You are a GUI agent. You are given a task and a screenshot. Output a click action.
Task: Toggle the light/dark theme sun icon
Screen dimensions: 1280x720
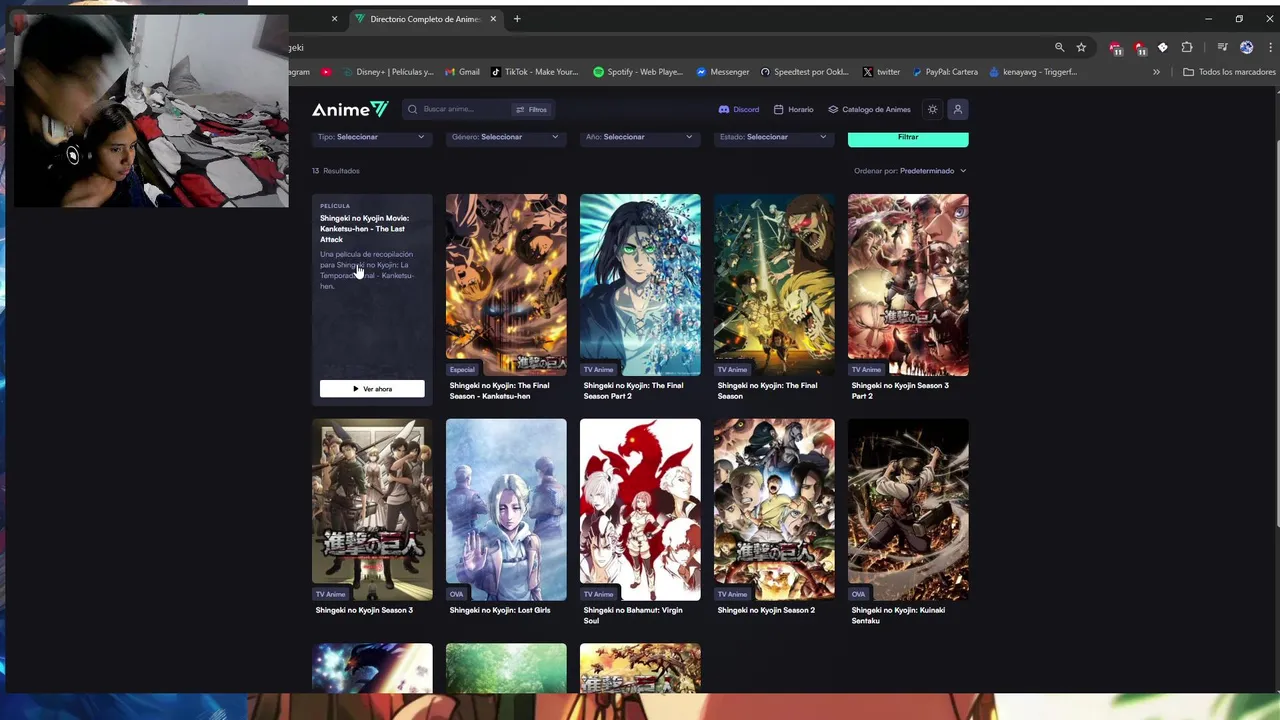click(x=932, y=109)
